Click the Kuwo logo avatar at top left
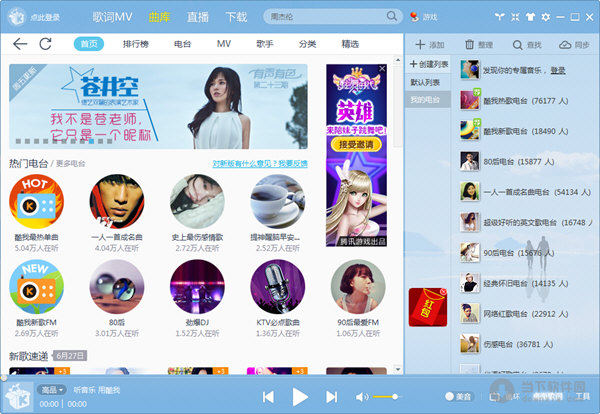 pyautogui.click(x=17, y=17)
